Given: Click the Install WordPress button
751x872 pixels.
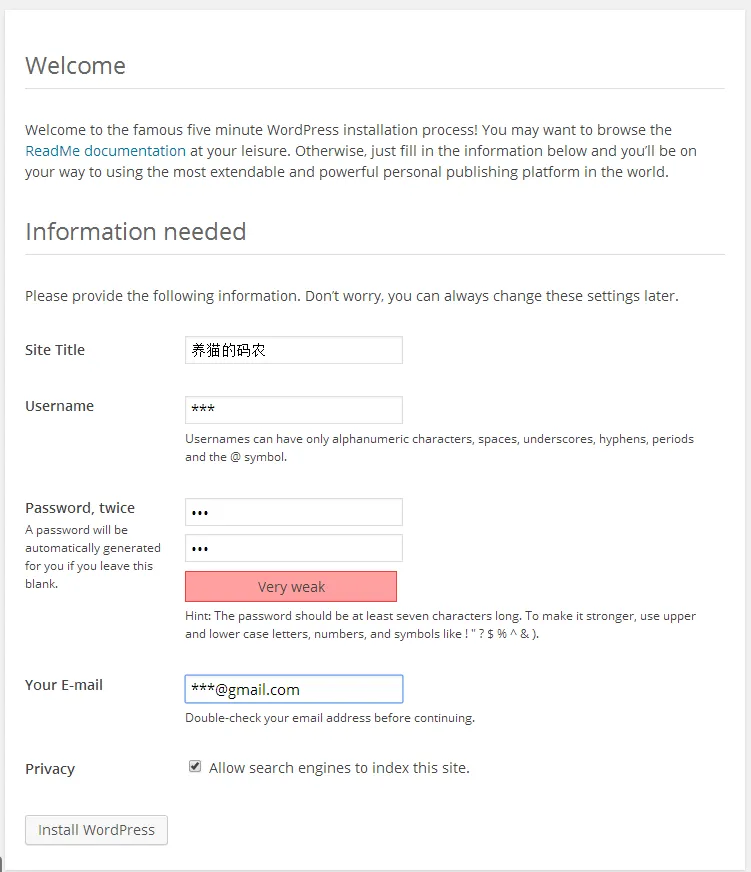Looking at the screenshot, I should [x=96, y=830].
